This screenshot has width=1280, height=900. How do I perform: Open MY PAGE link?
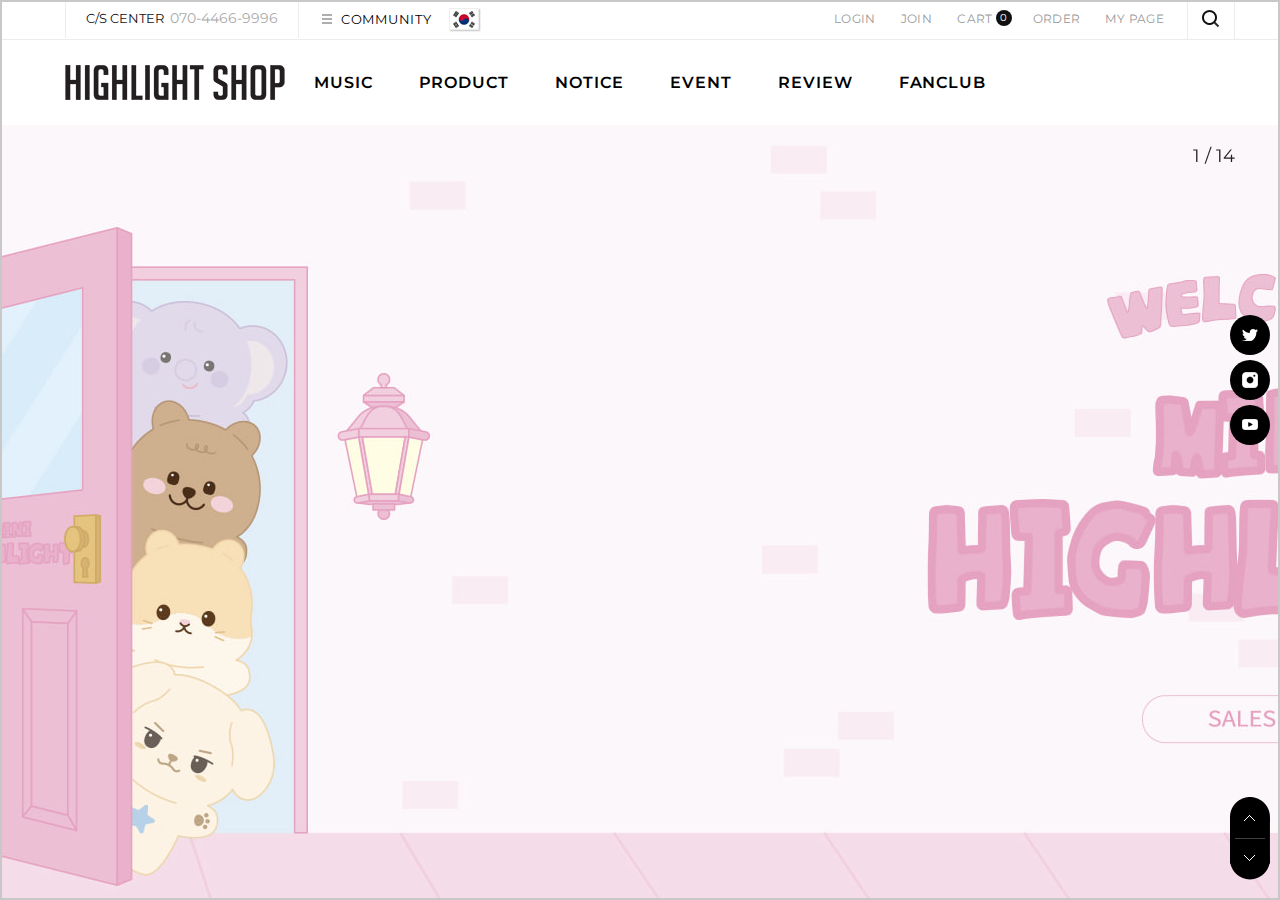[x=1134, y=19]
